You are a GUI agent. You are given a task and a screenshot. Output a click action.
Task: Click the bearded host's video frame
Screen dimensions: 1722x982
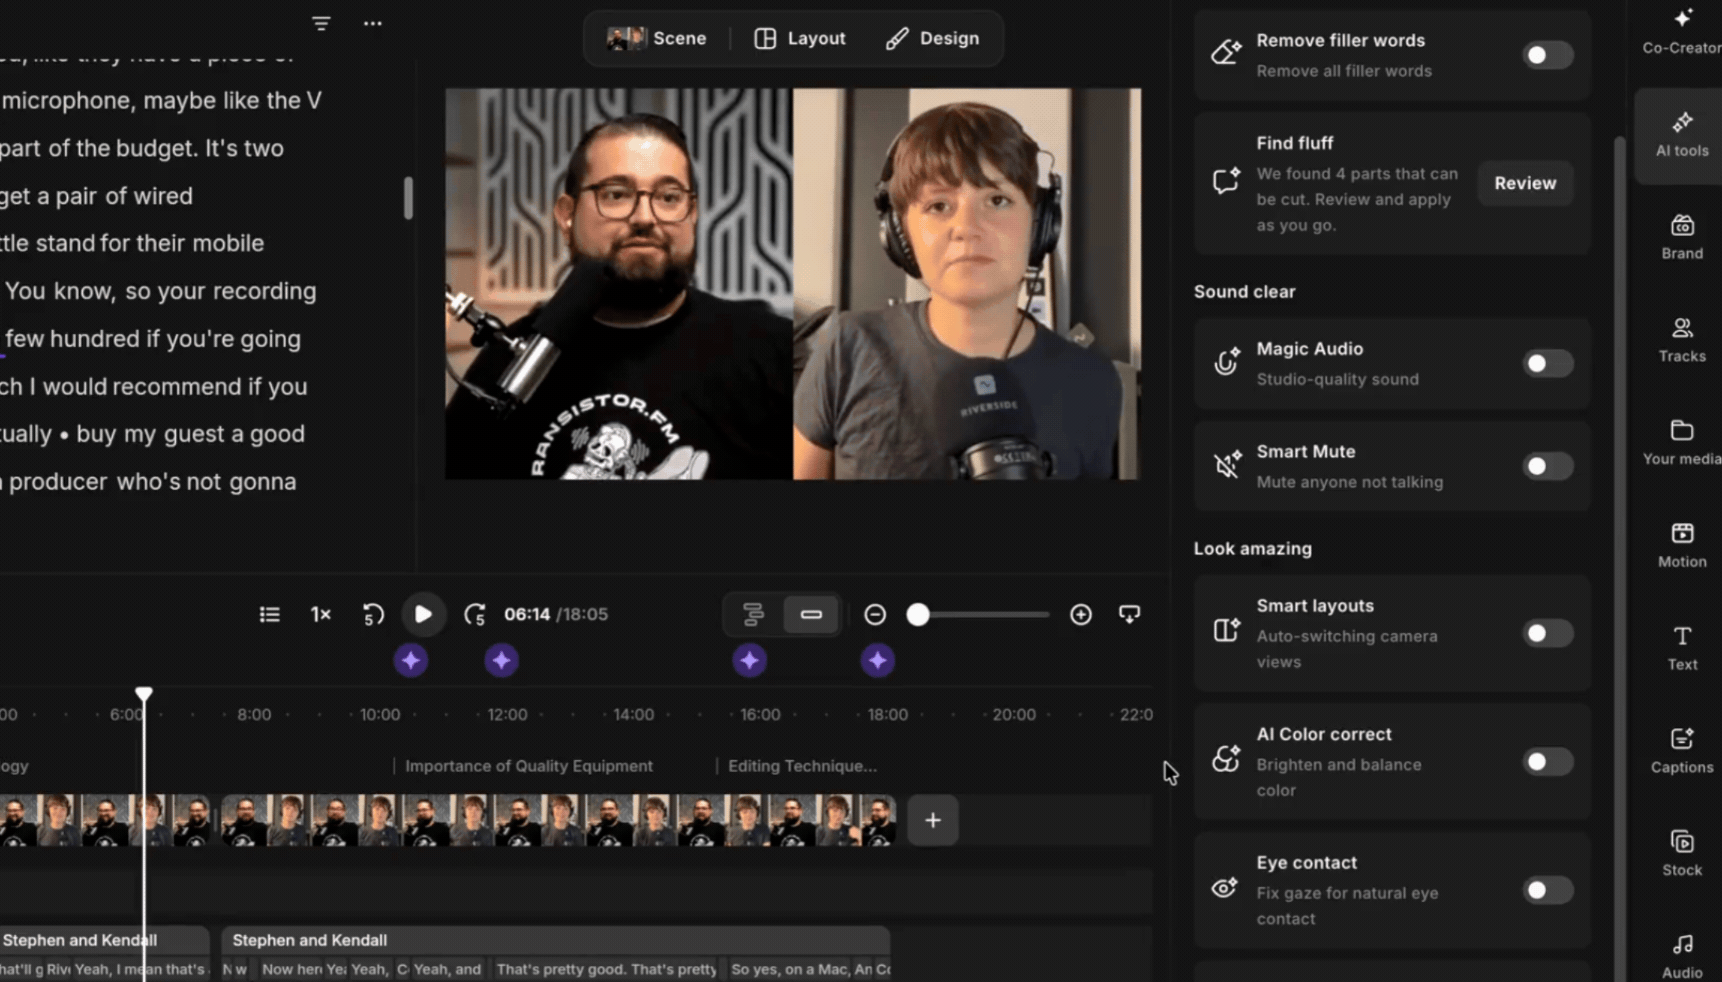tap(619, 284)
